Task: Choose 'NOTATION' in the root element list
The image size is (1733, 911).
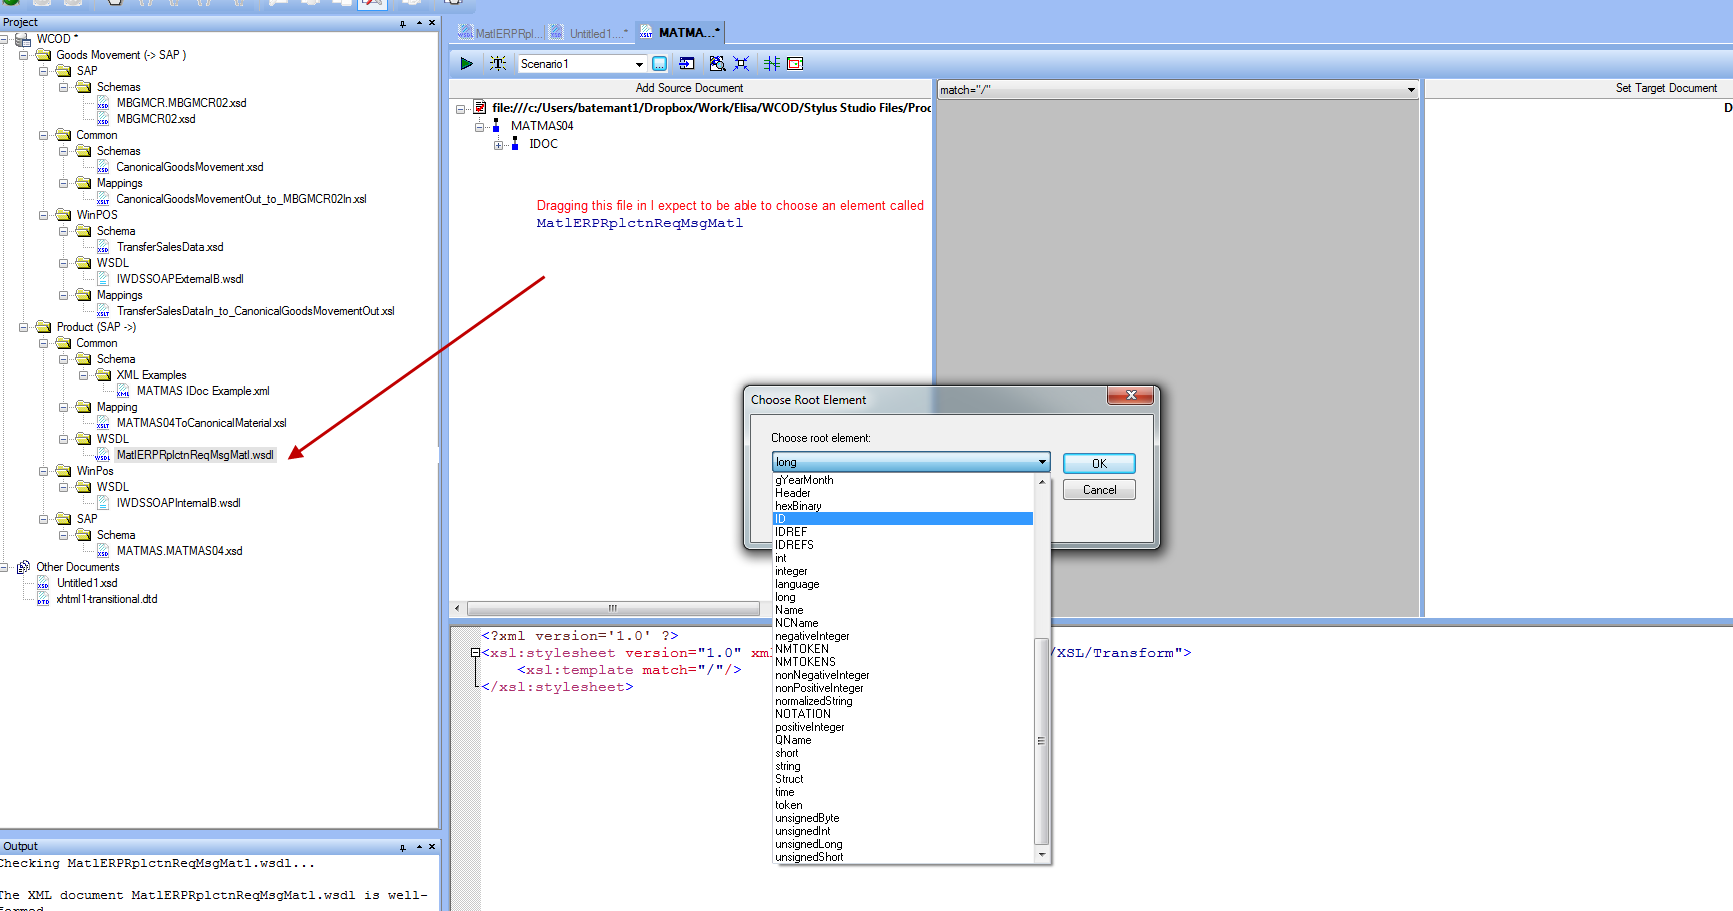Action: [903, 714]
